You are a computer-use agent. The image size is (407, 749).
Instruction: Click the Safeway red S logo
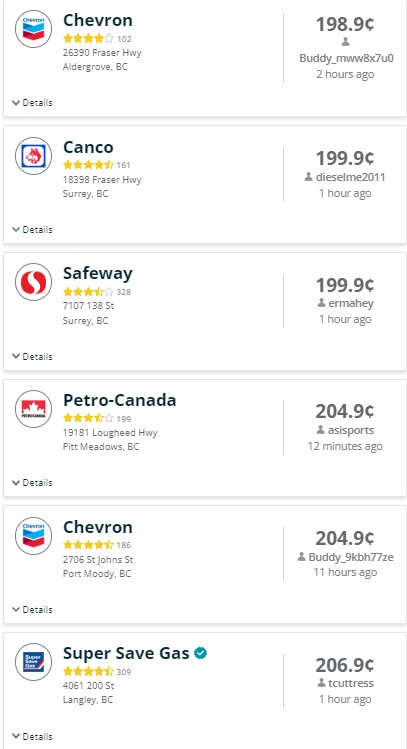[33, 282]
